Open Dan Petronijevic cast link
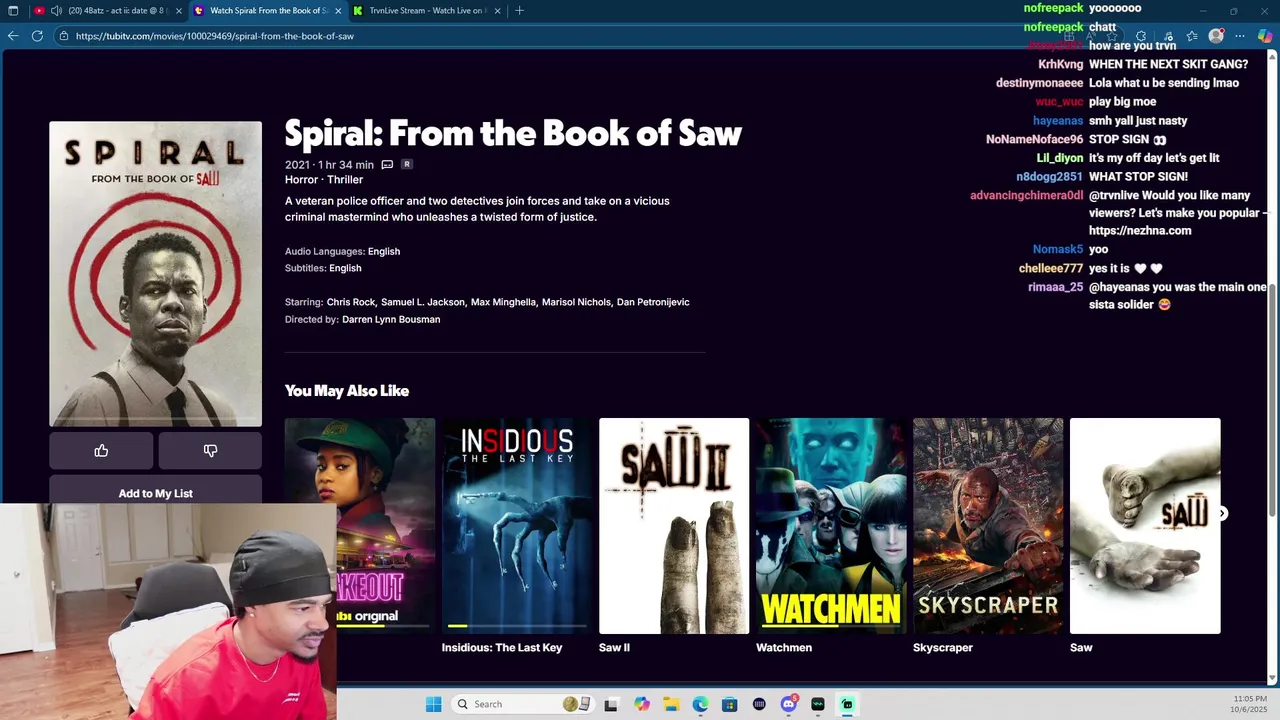Screen dimensions: 1280x720 (653, 302)
